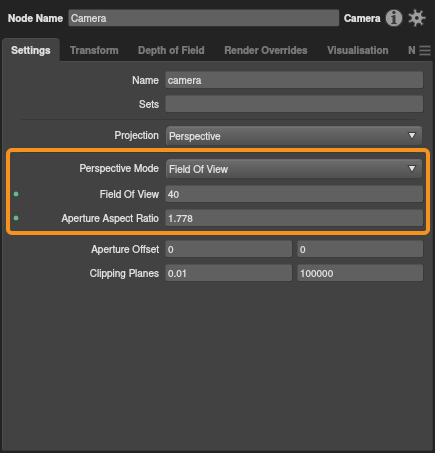Expand the Projection dropdown arrow

412,136
